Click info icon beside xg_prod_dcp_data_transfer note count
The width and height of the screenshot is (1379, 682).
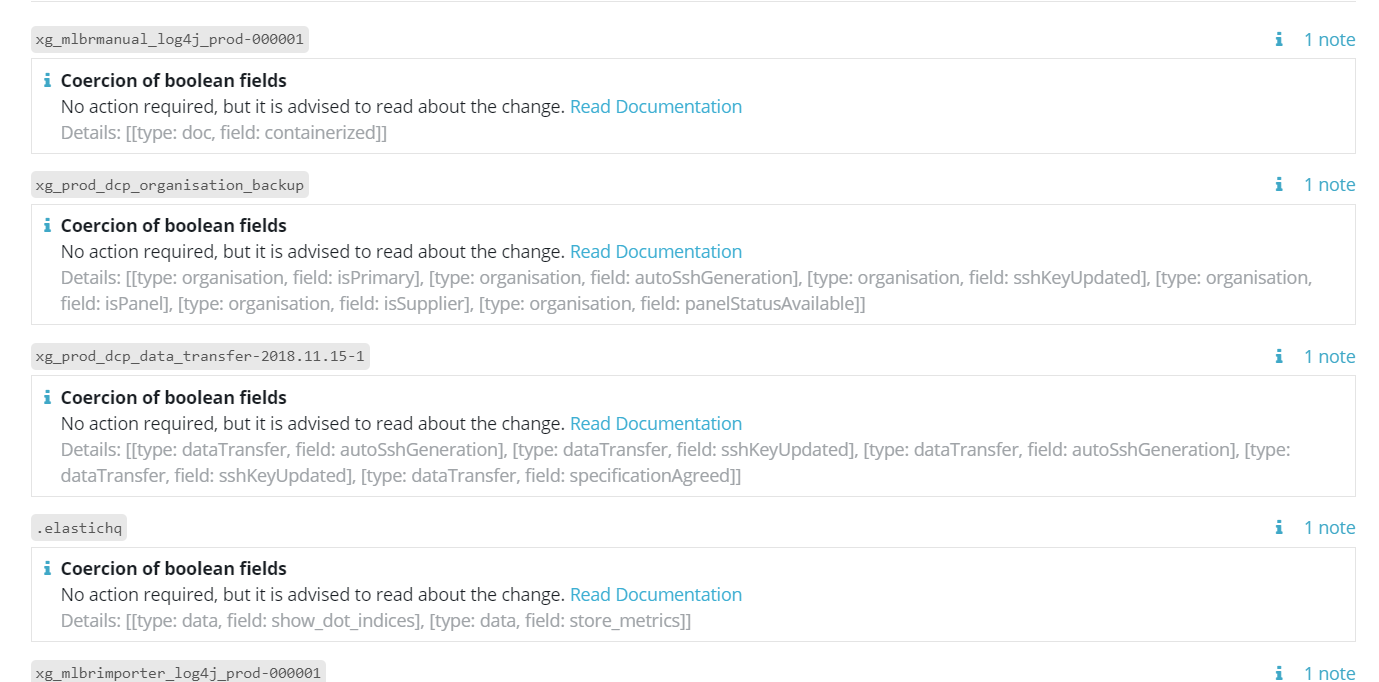pos(1278,357)
